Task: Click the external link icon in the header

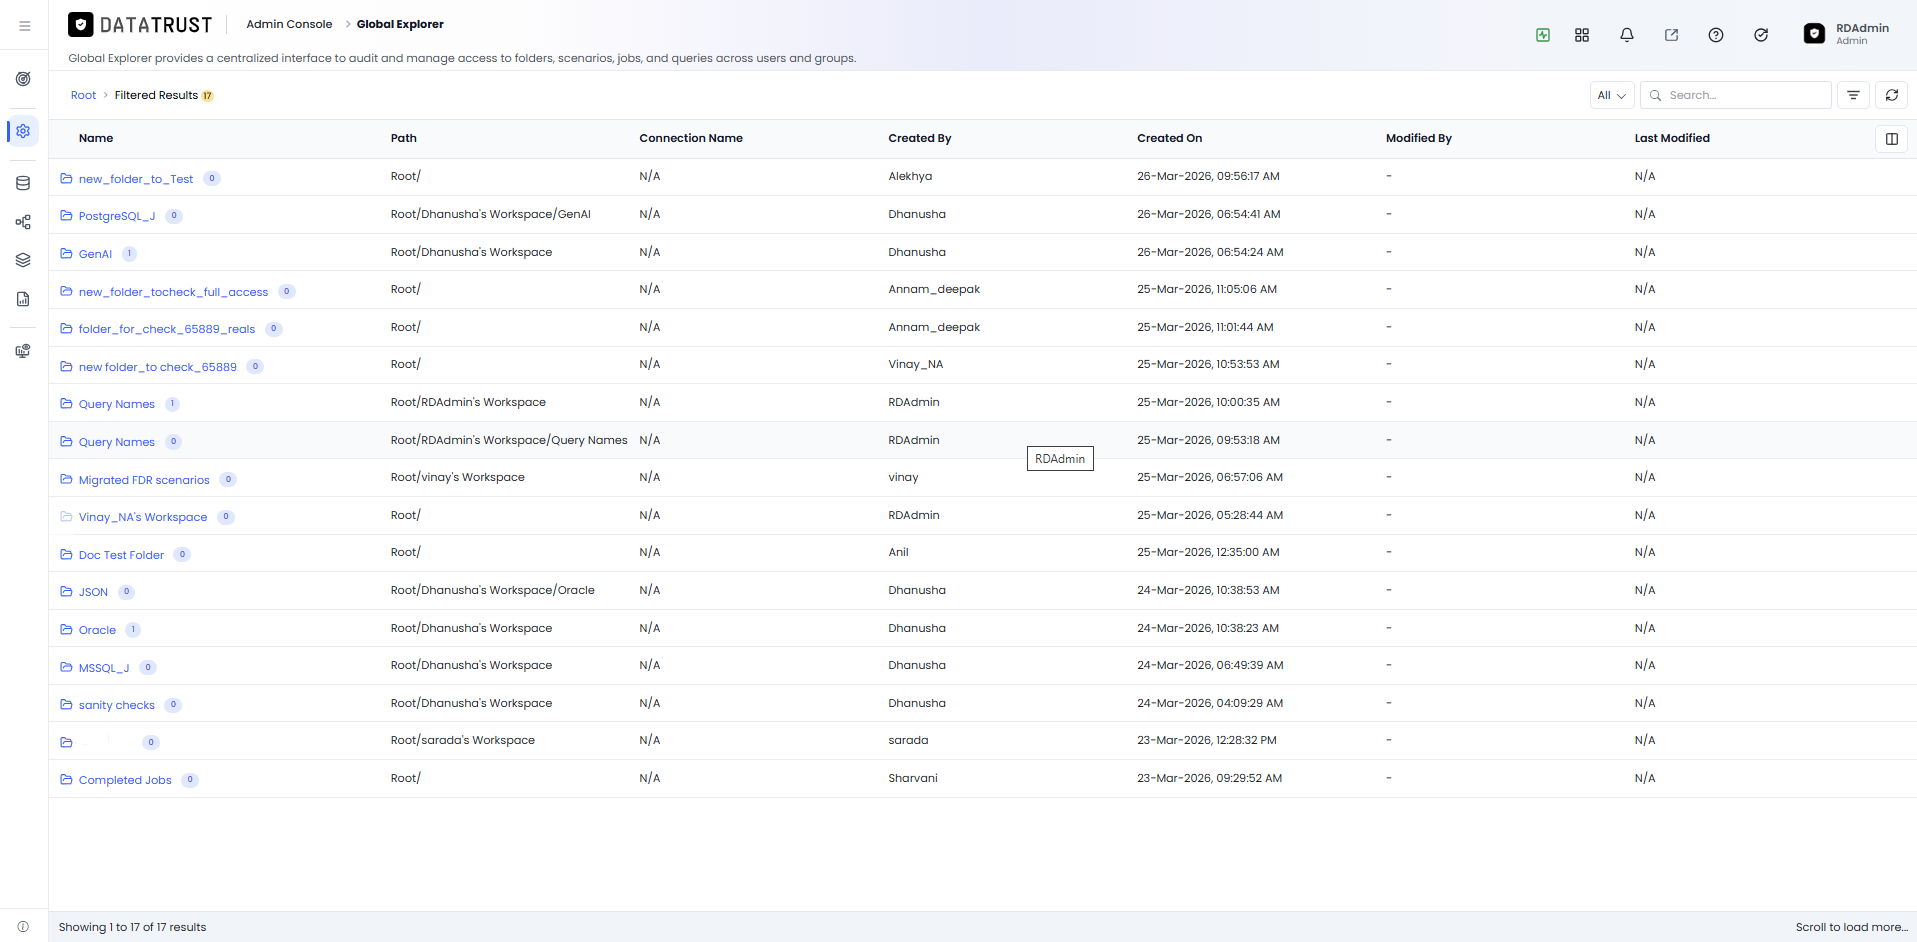Action: (x=1671, y=35)
